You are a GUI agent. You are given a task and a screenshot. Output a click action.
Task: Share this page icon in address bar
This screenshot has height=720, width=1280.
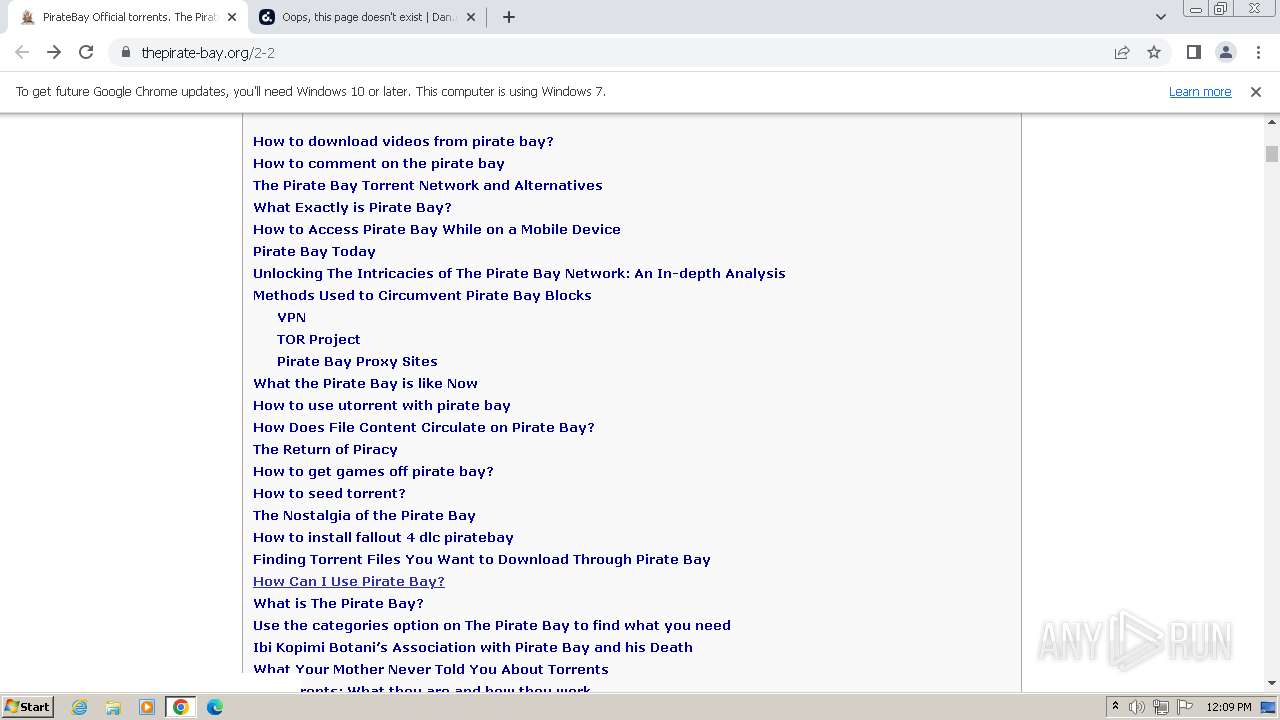[1122, 52]
